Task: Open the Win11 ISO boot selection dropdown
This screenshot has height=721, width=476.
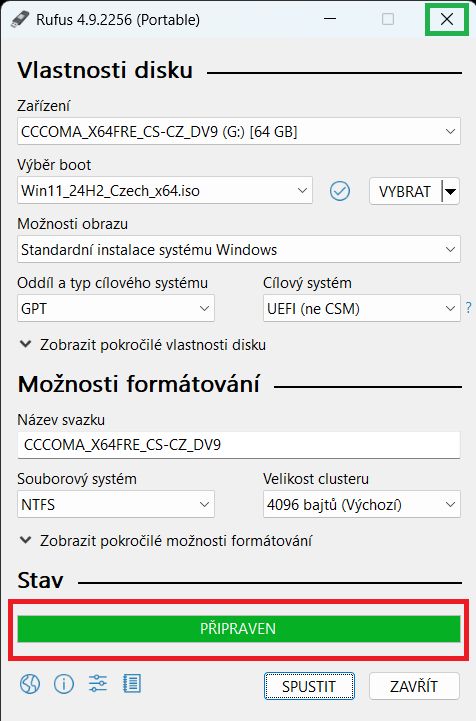Action: (x=165, y=190)
